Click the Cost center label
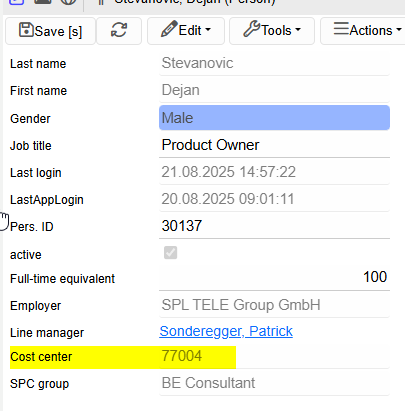The image size is (405, 411). 41,357
